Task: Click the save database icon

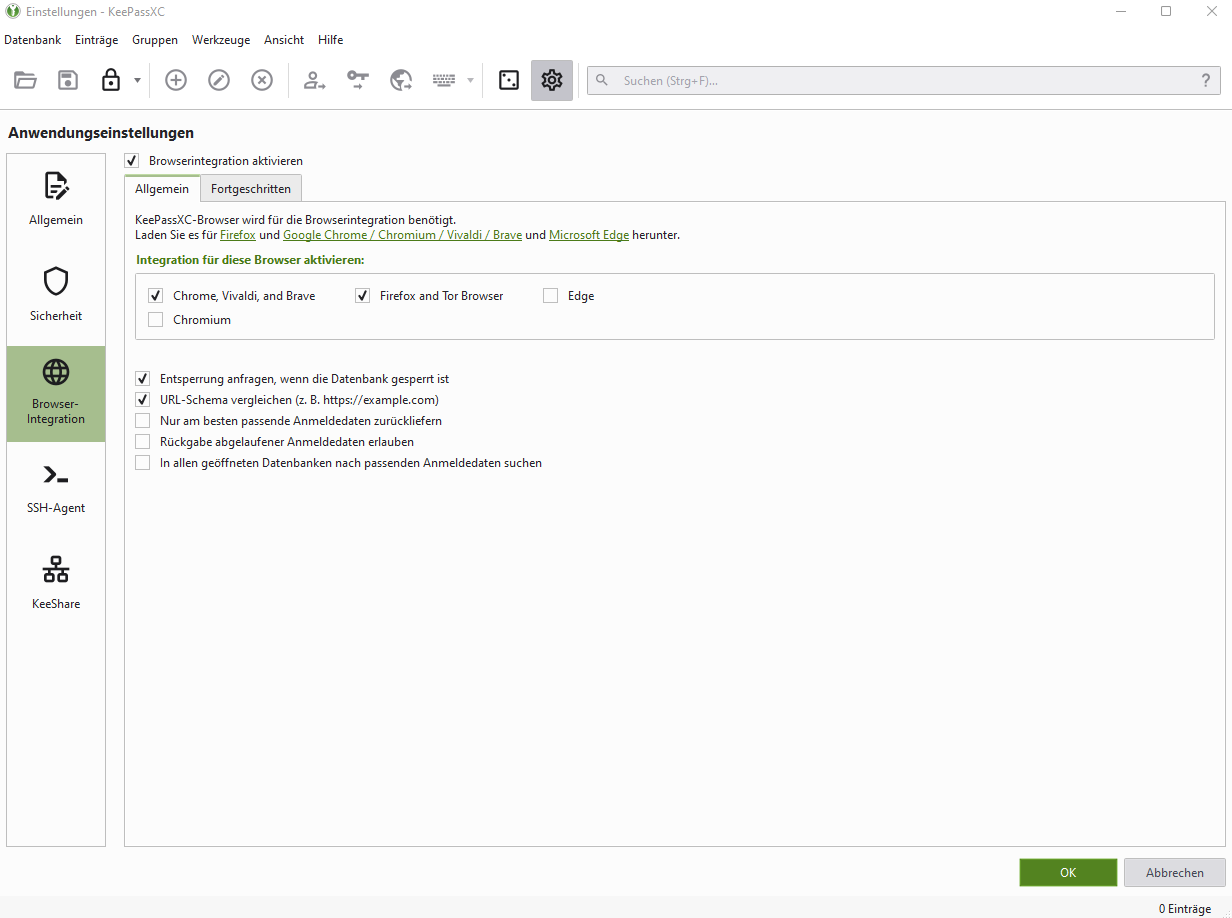Action: pyautogui.click(x=67, y=81)
